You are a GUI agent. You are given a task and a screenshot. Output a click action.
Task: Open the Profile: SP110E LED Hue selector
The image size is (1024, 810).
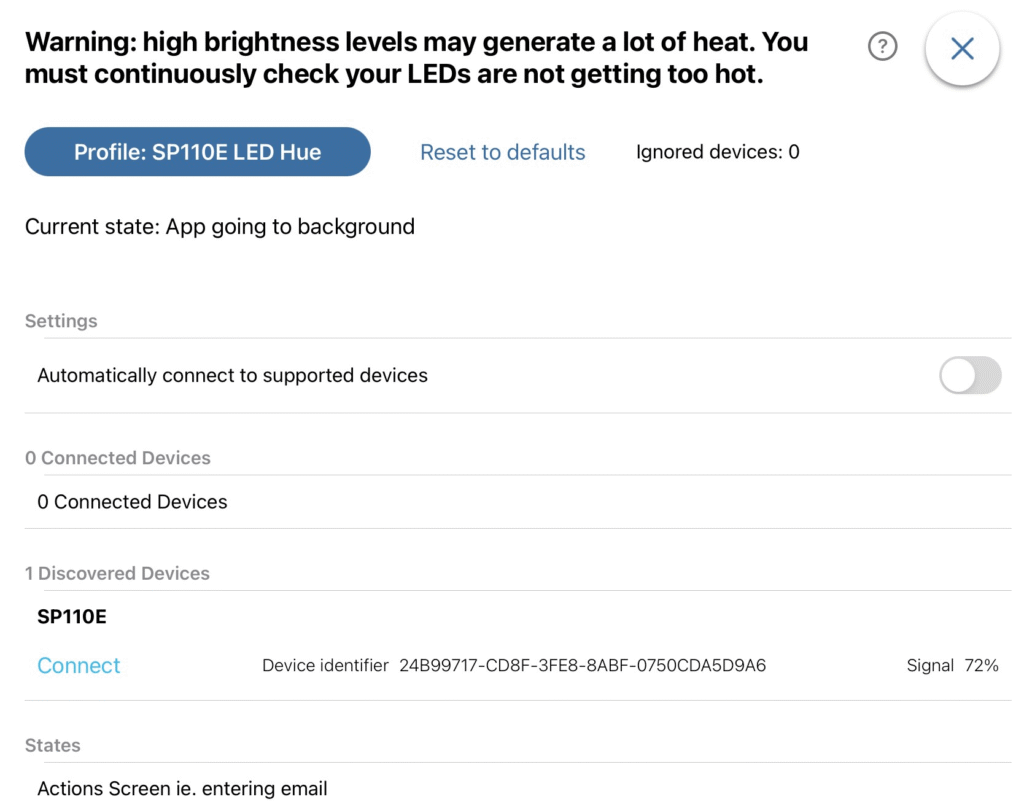(197, 152)
